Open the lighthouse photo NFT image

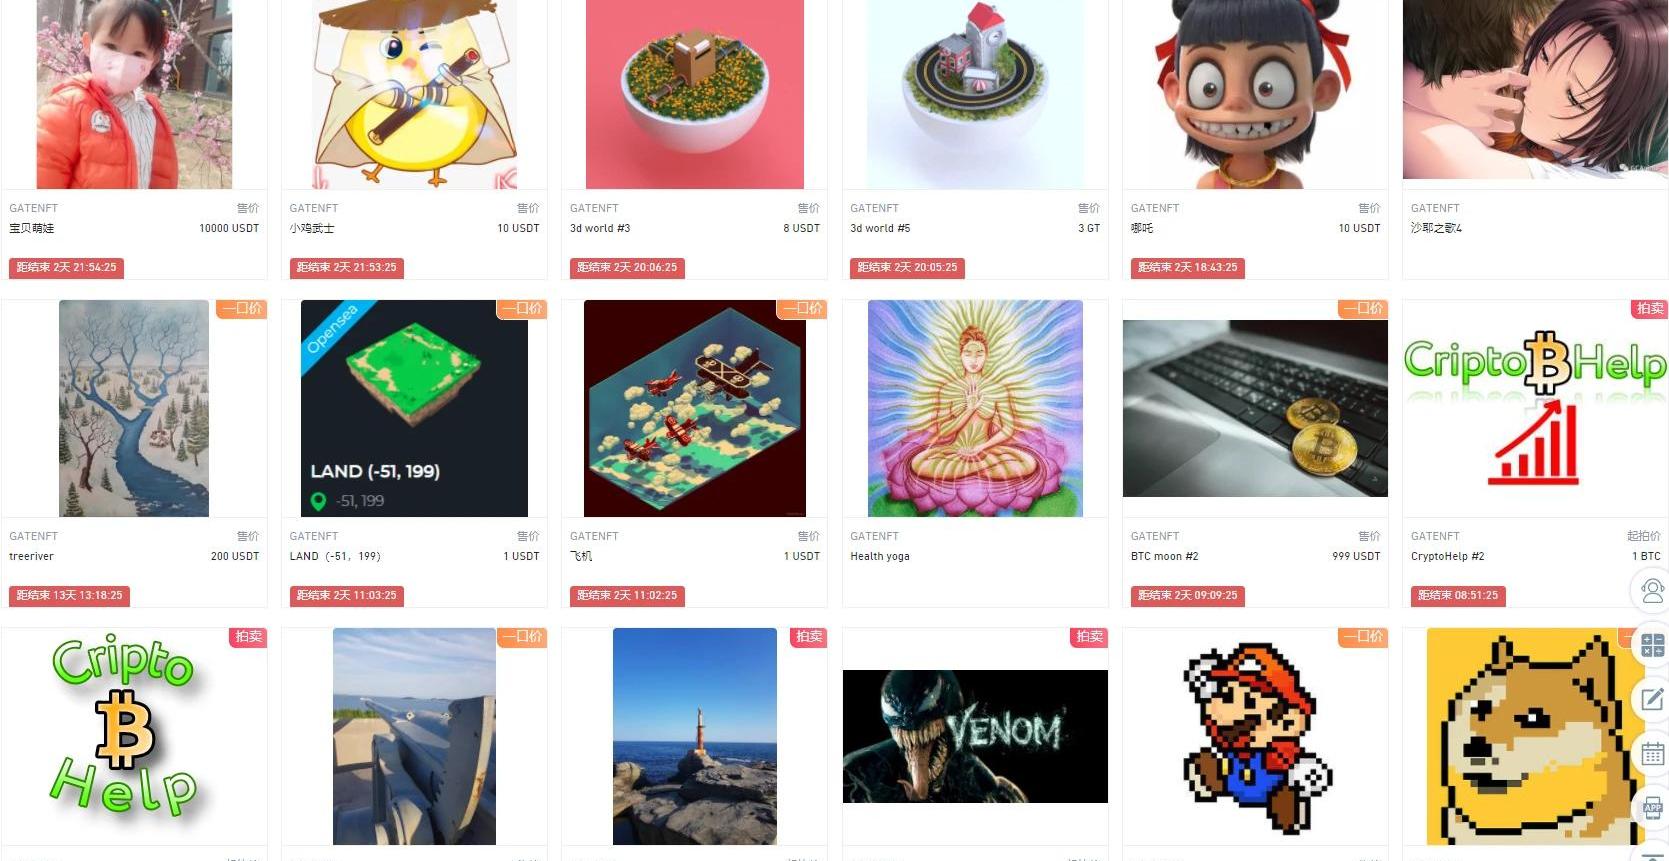pos(695,737)
